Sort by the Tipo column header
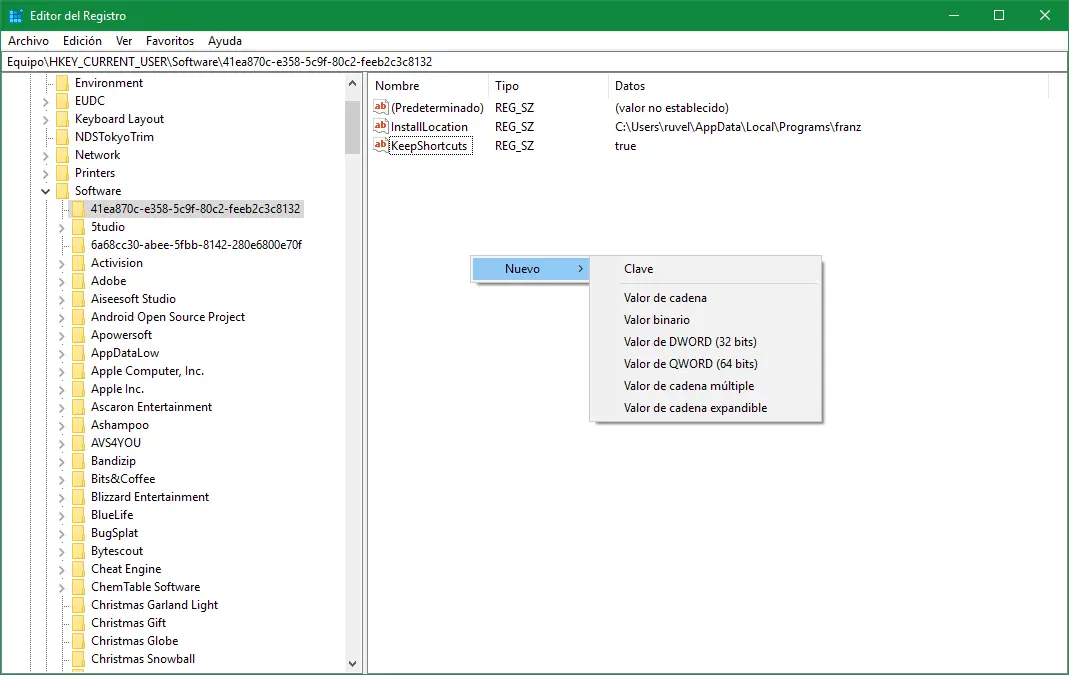Screen dimensions: 1069x675 point(547,86)
